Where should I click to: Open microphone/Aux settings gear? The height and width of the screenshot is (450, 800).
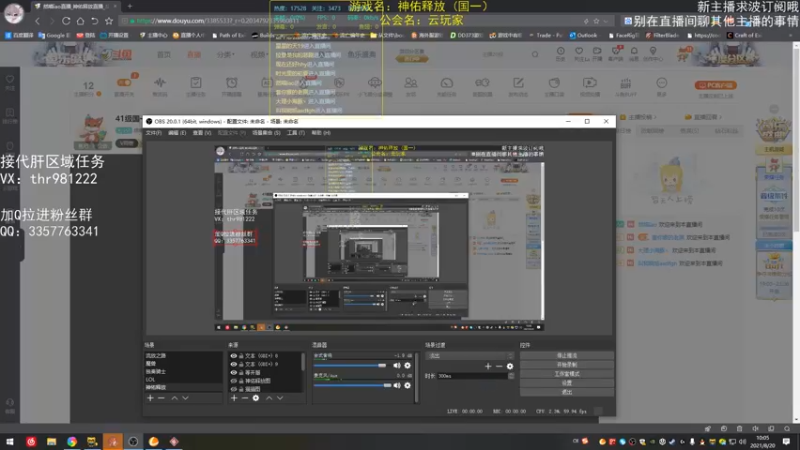tap(407, 385)
